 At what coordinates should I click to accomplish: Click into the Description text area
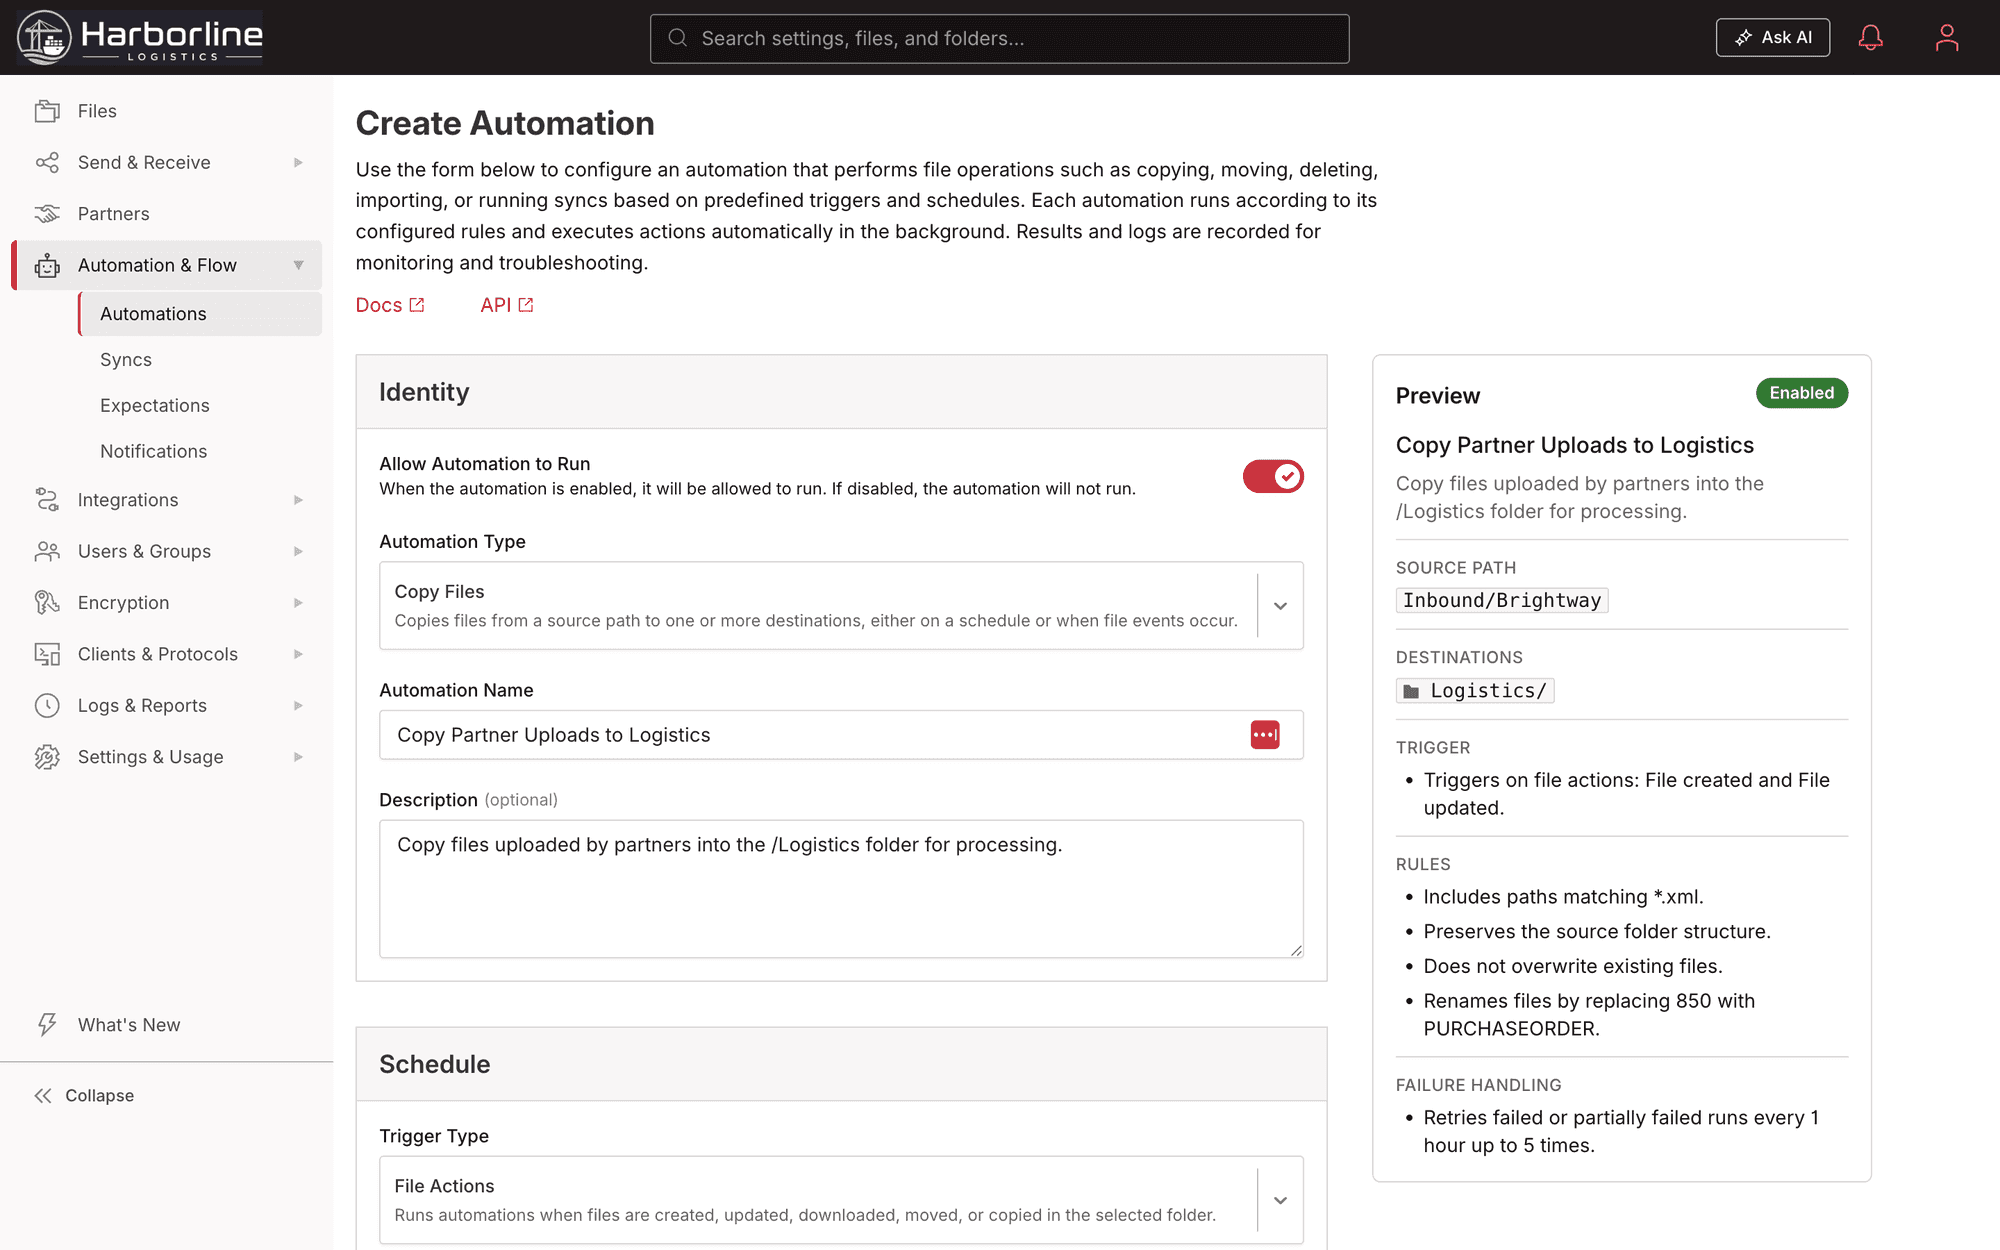(841, 889)
